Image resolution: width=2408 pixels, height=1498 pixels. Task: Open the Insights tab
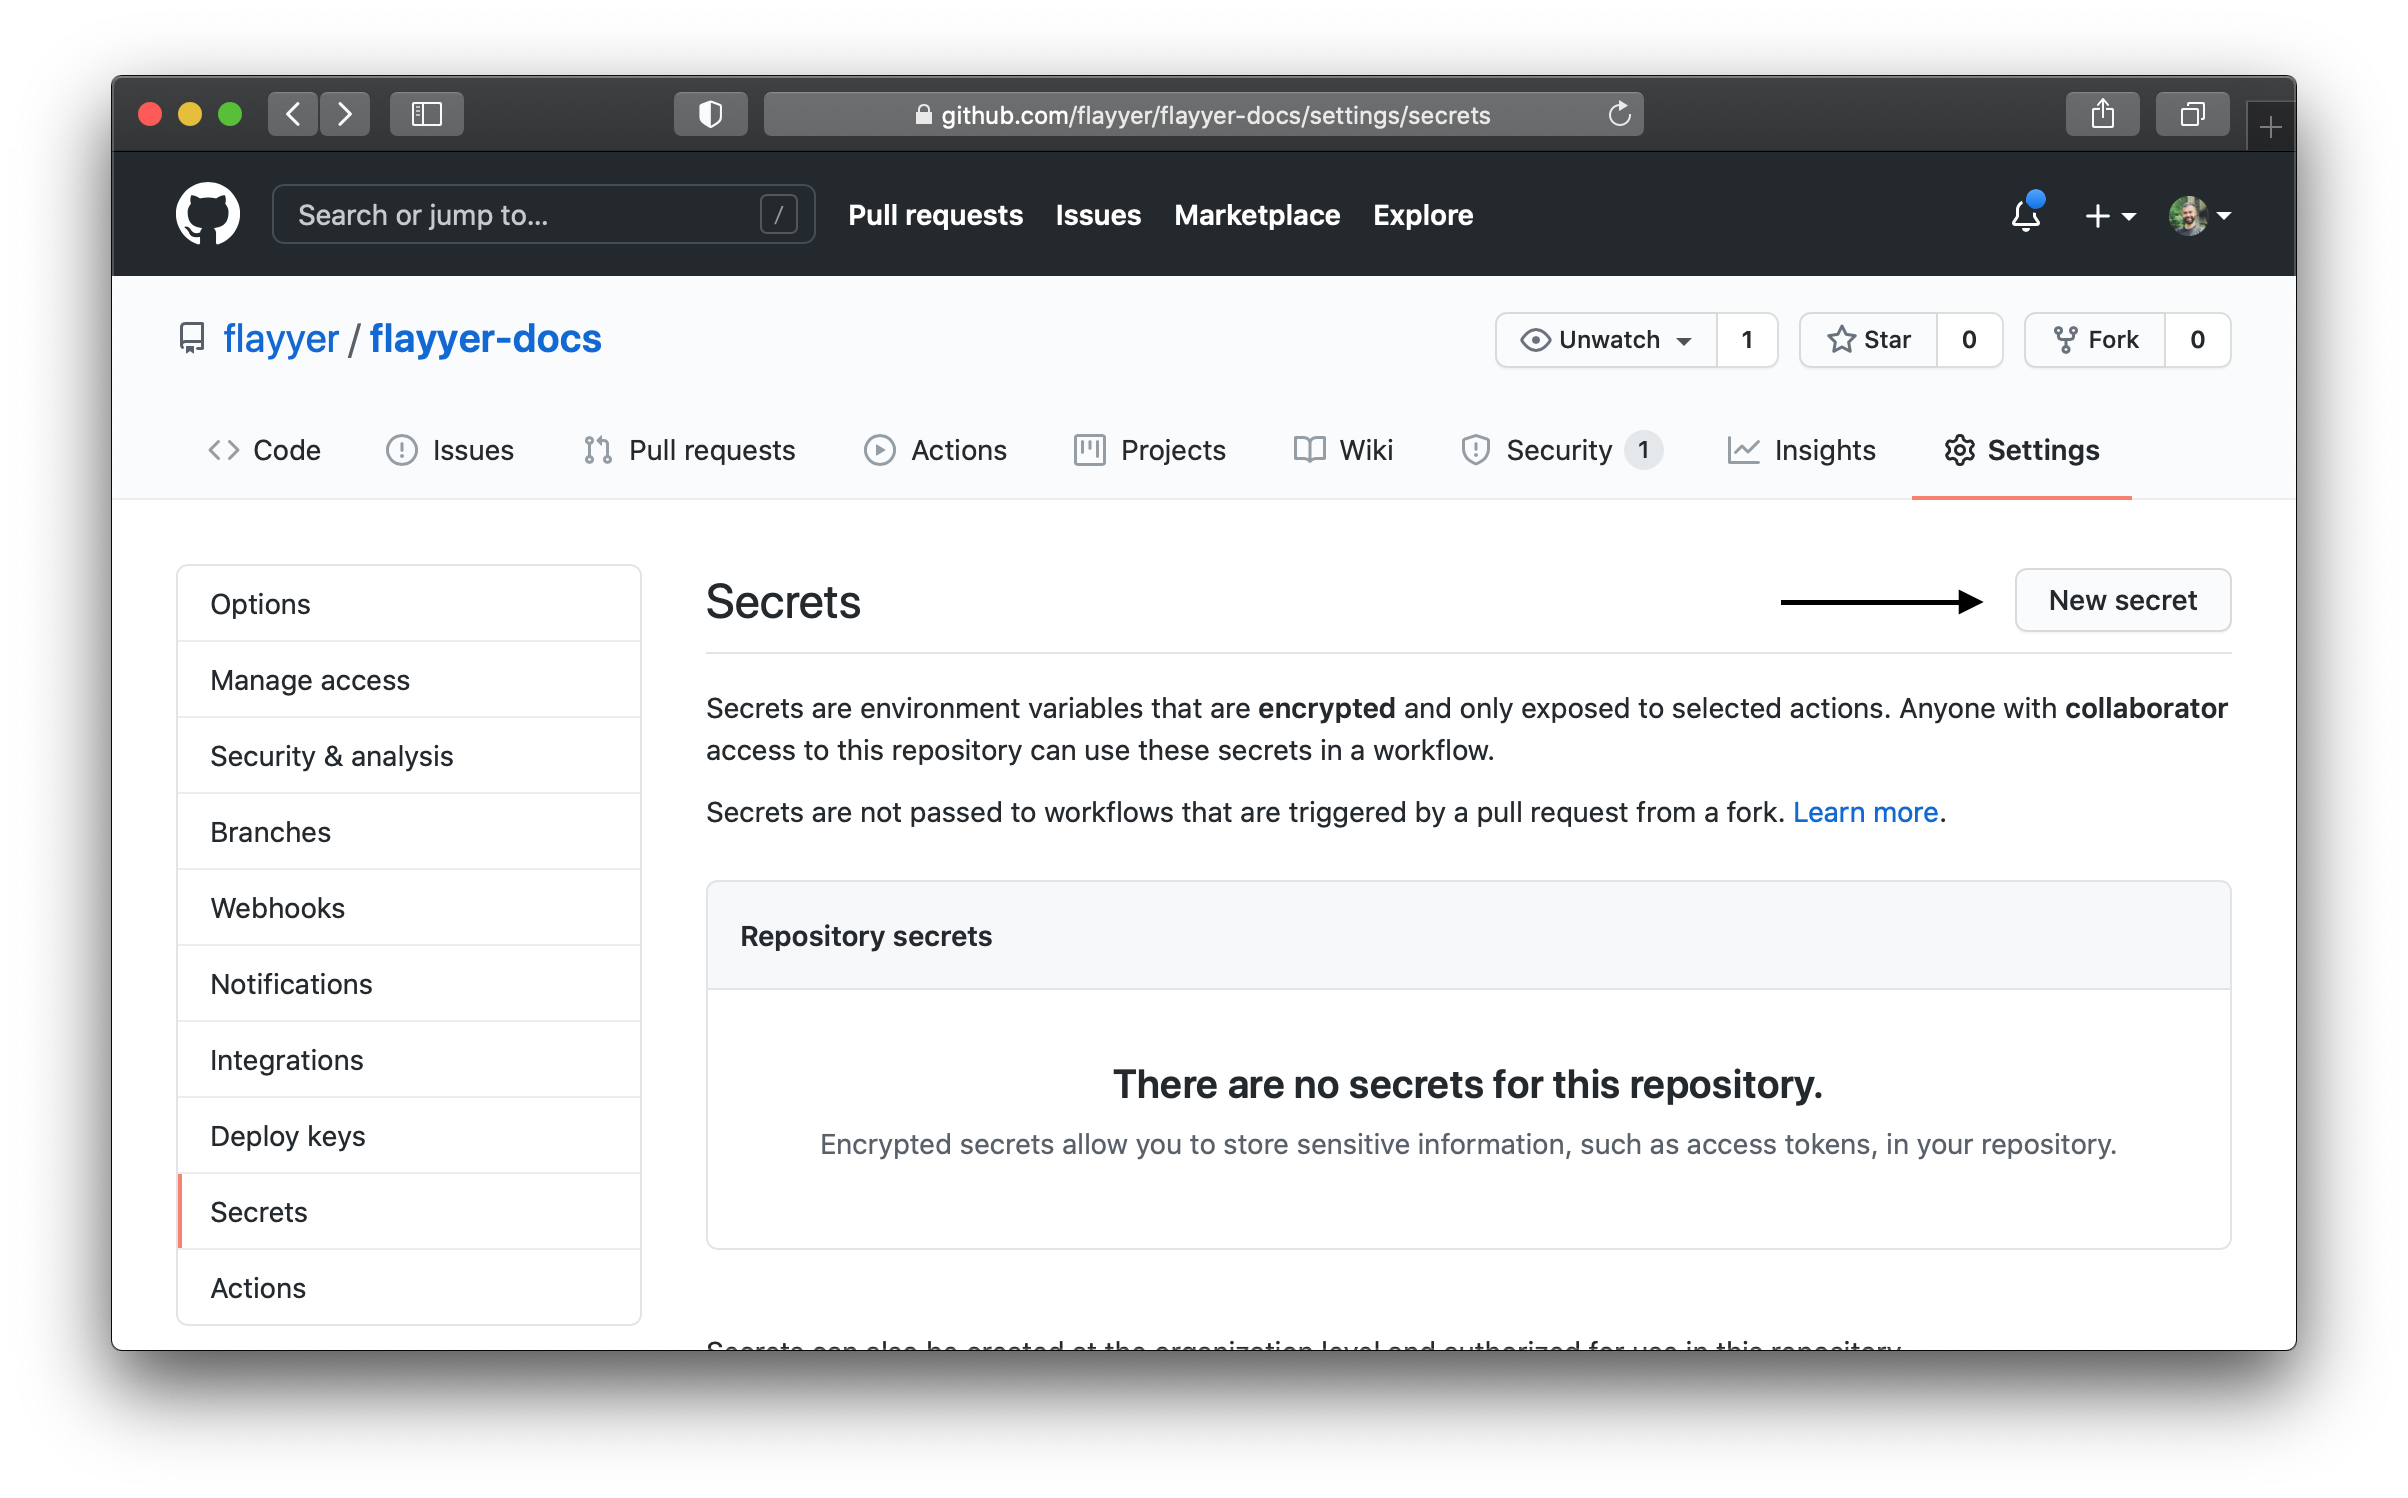[1802, 450]
